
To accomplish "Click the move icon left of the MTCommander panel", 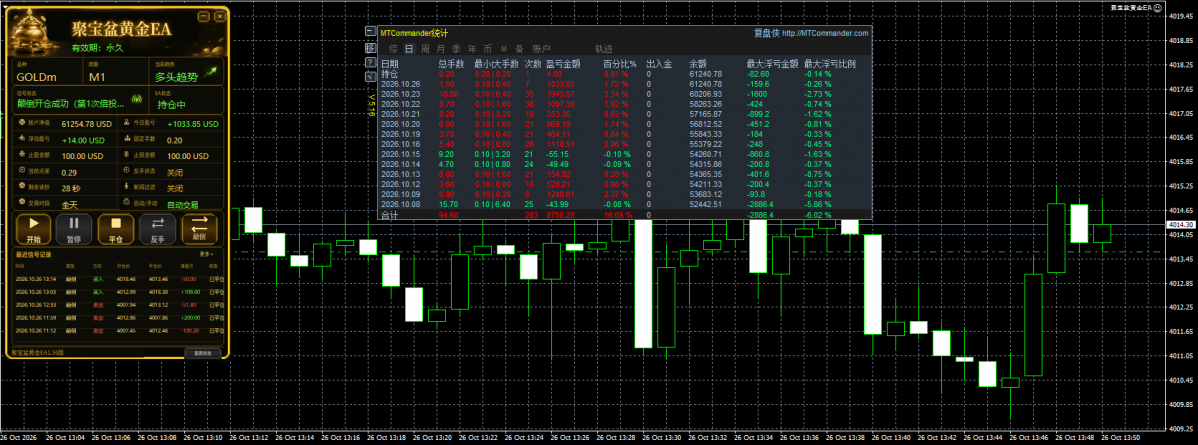I will 370,47.
